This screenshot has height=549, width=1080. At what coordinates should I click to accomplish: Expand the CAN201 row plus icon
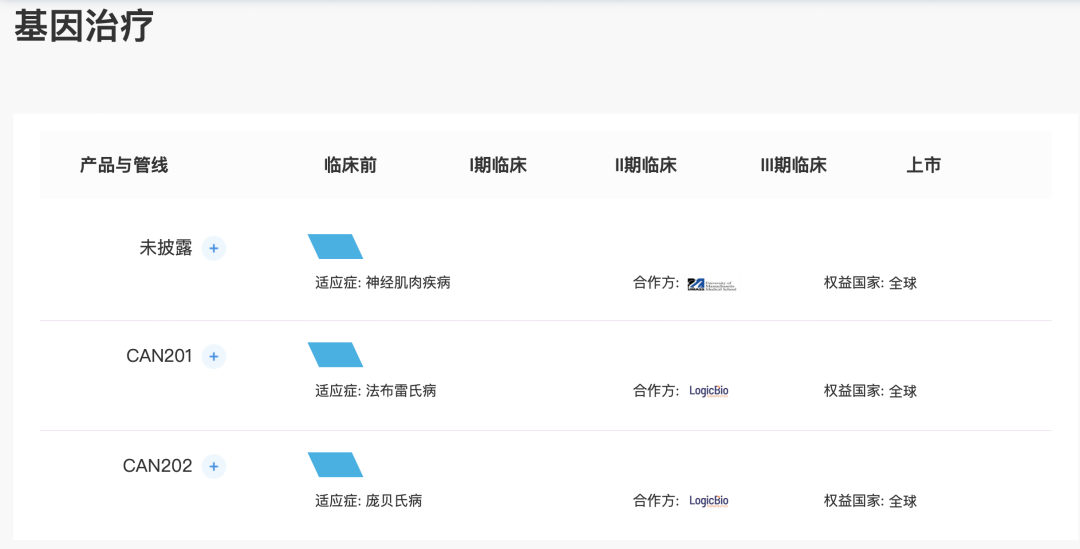pos(214,356)
